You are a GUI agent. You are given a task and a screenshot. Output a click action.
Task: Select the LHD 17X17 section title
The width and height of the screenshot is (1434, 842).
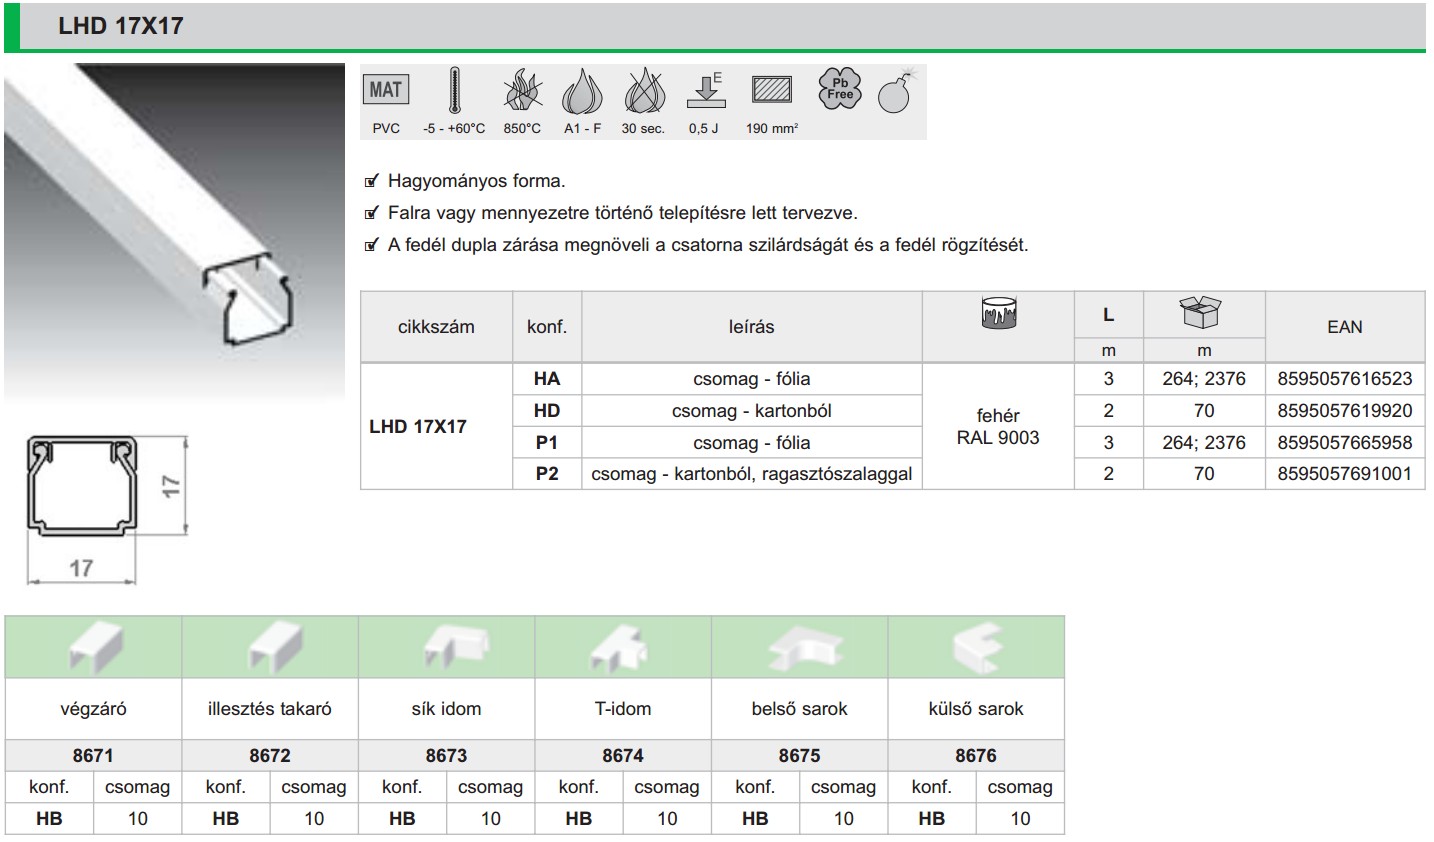(x=121, y=26)
